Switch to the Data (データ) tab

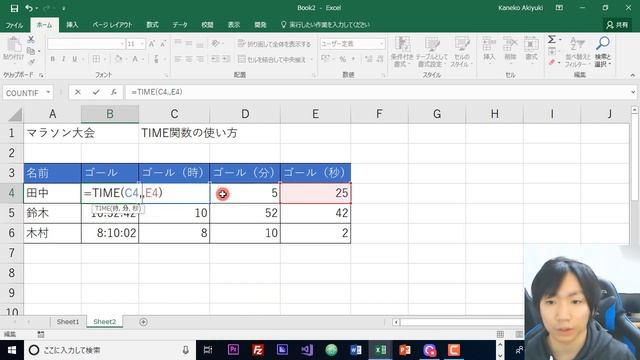pos(180,25)
